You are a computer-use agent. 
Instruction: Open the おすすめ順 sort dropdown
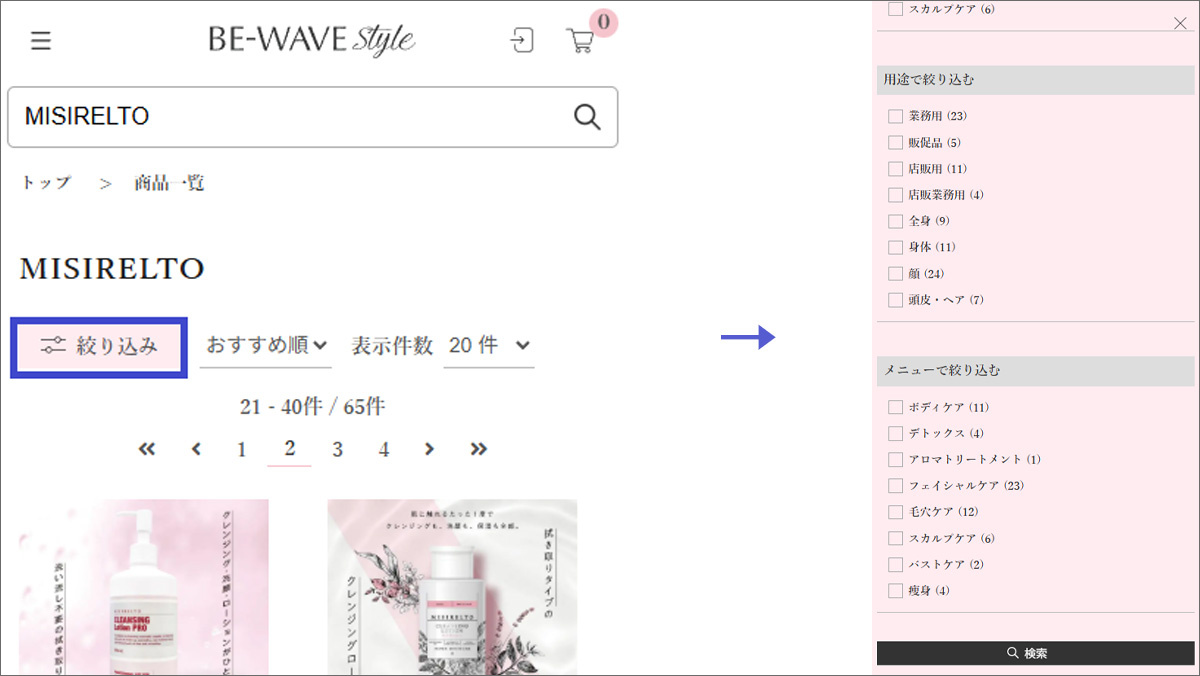[x=266, y=345]
